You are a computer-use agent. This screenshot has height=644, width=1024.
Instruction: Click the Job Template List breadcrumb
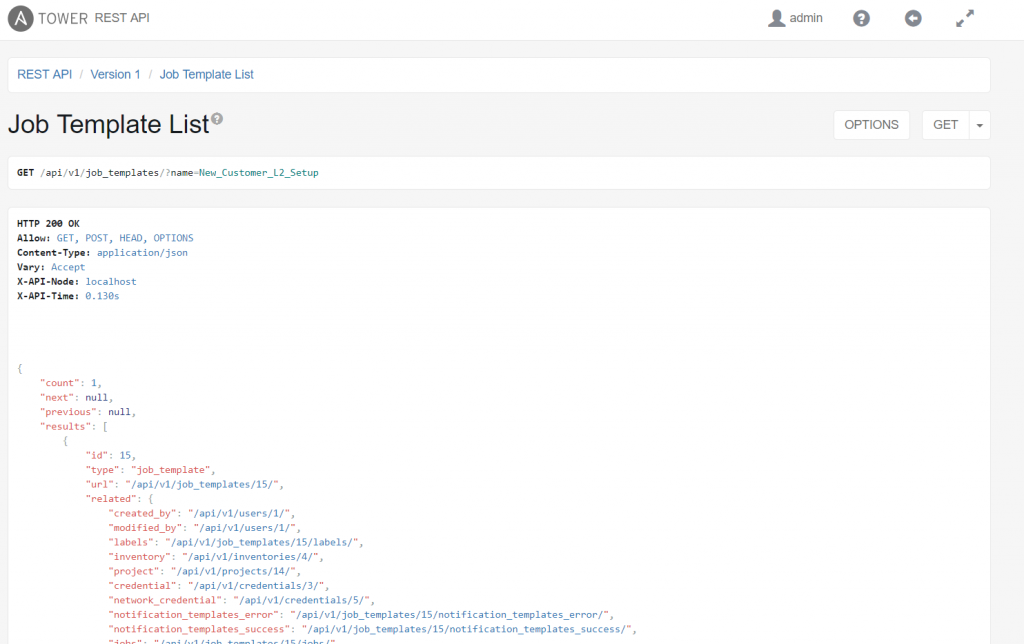[x=206, y=74]
